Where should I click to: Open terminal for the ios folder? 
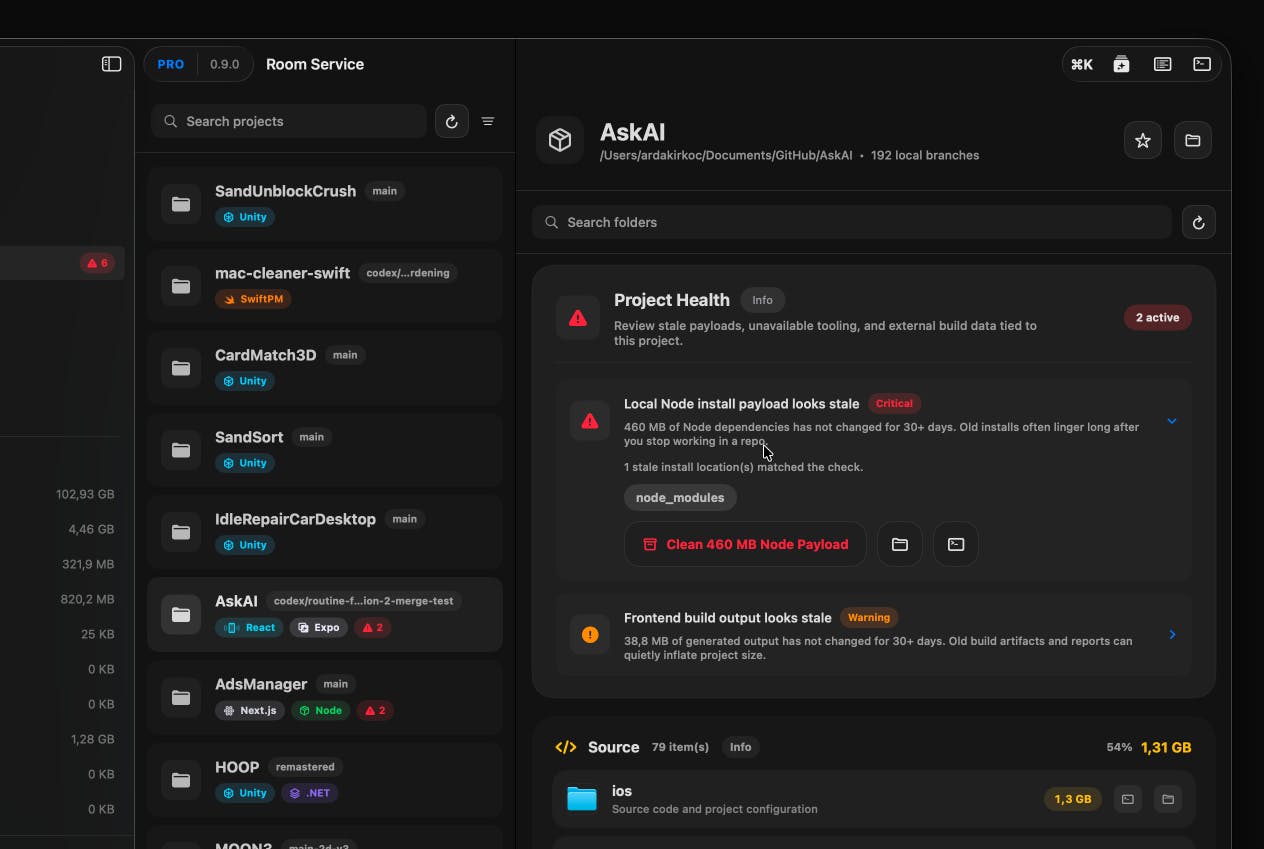tap(1128, 799)
